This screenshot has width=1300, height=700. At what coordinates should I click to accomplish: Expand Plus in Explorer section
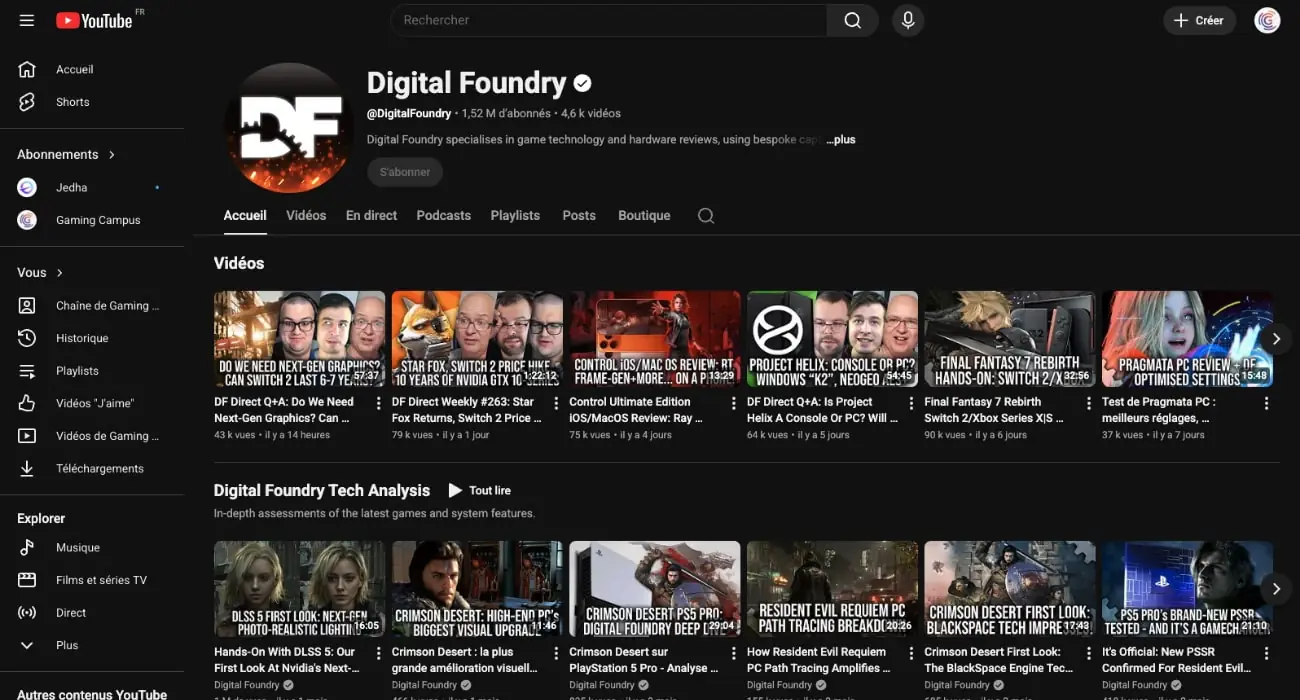point(92,645)
